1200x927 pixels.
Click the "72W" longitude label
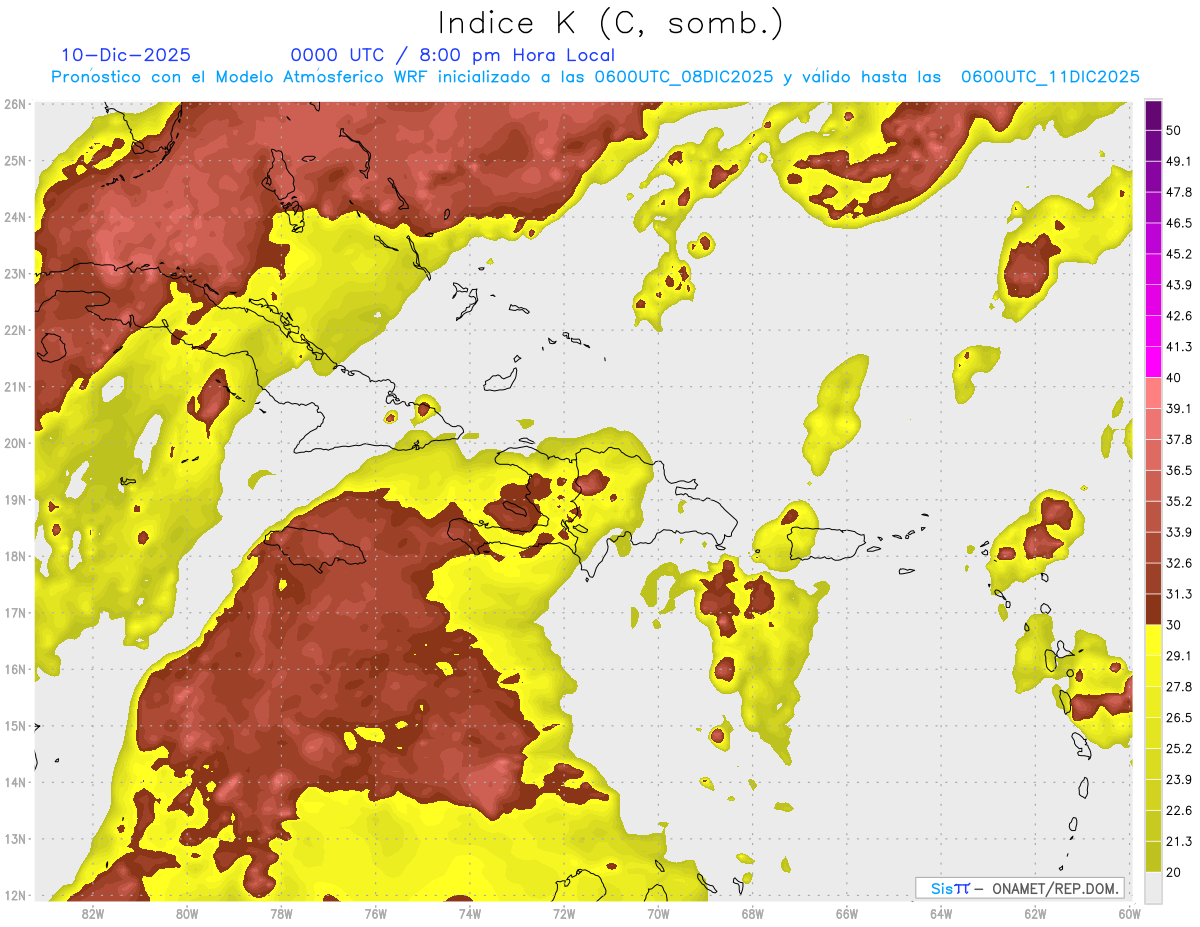(564, 914)
